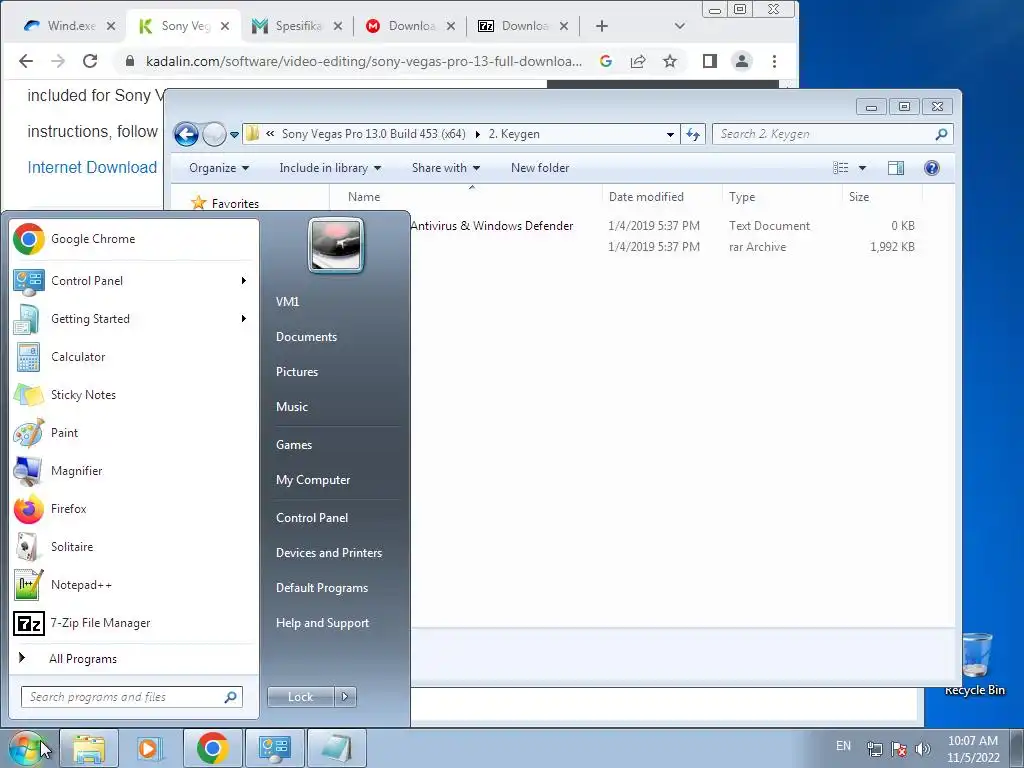Screen dimensions: 1024x768
Task: Refresh the Explorer folder view
Action: pos(692,135)
